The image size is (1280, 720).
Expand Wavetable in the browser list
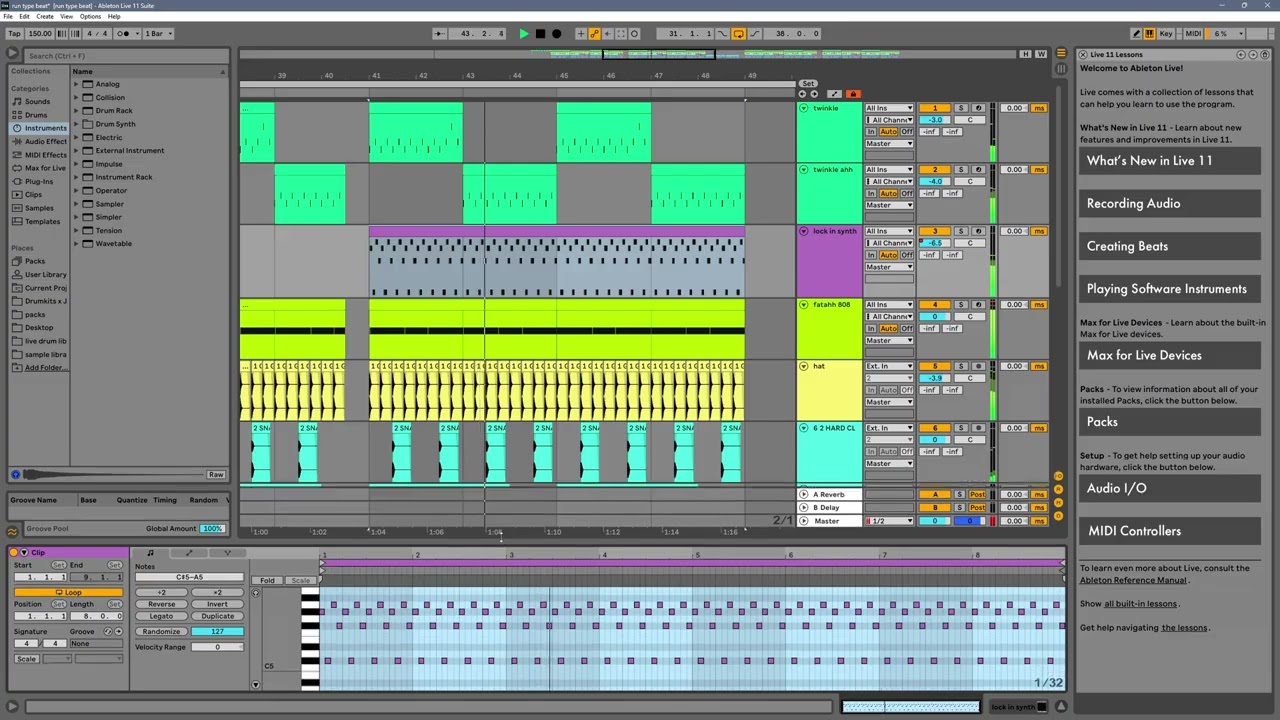tap(76, 244)
